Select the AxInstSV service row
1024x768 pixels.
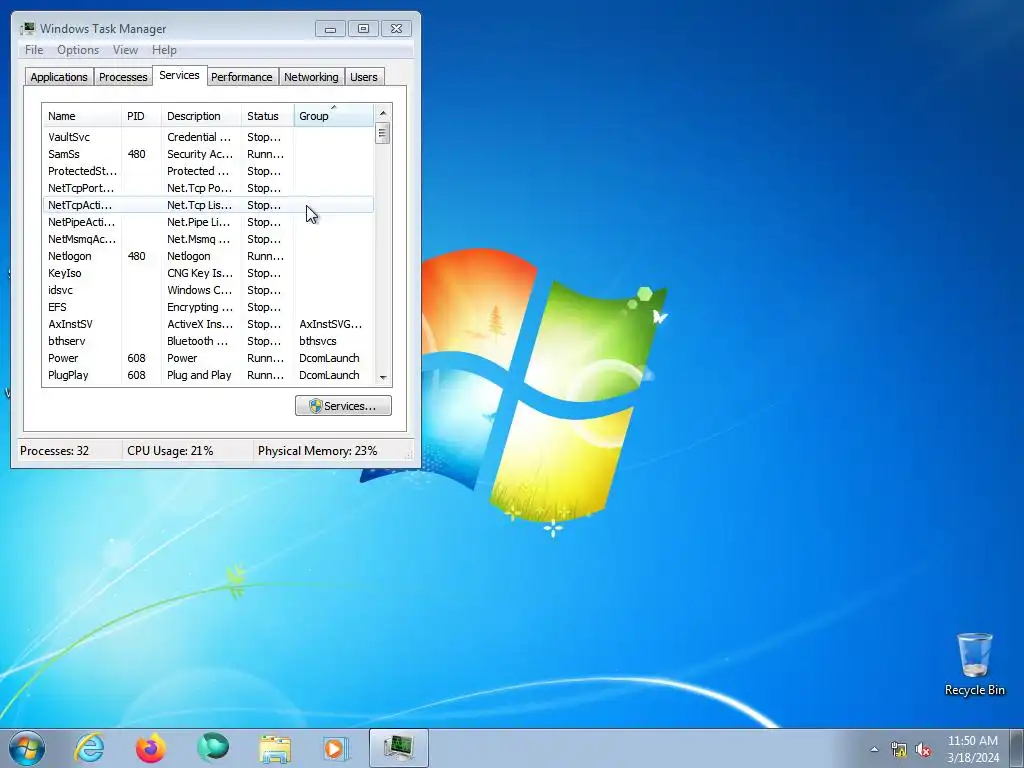[x=208, y=324]
